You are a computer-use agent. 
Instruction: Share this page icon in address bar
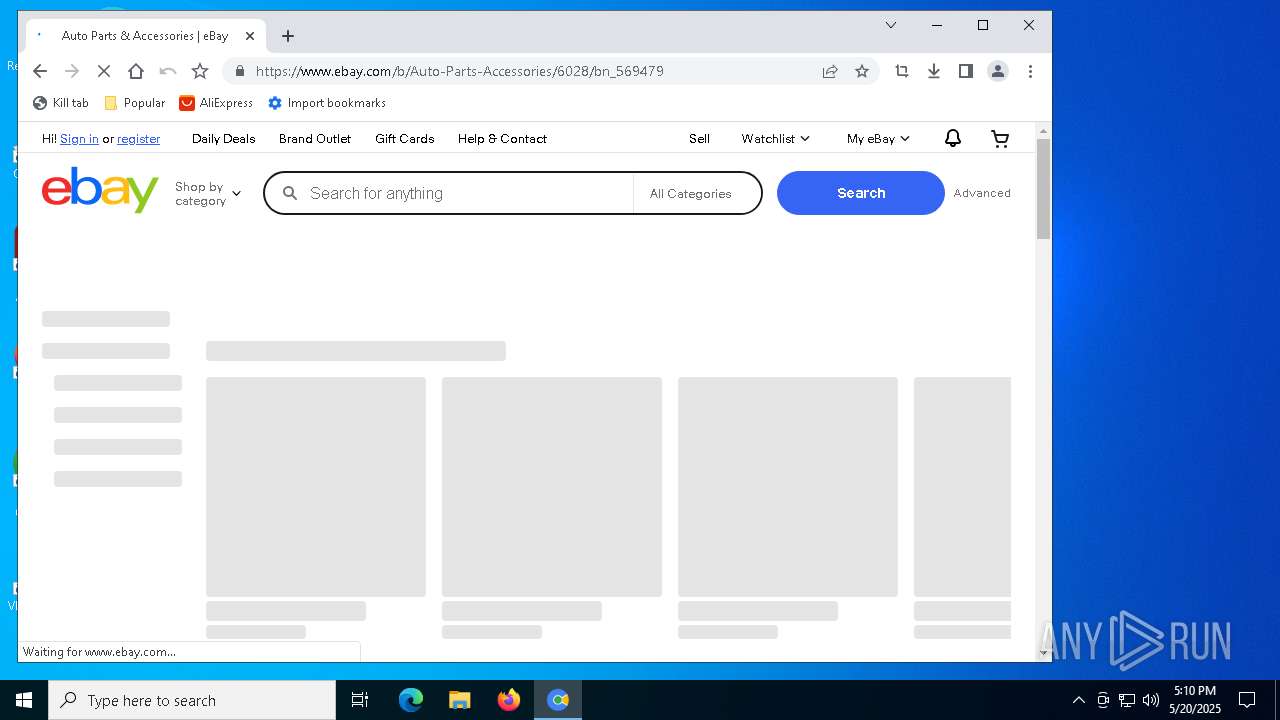[830, 71]
